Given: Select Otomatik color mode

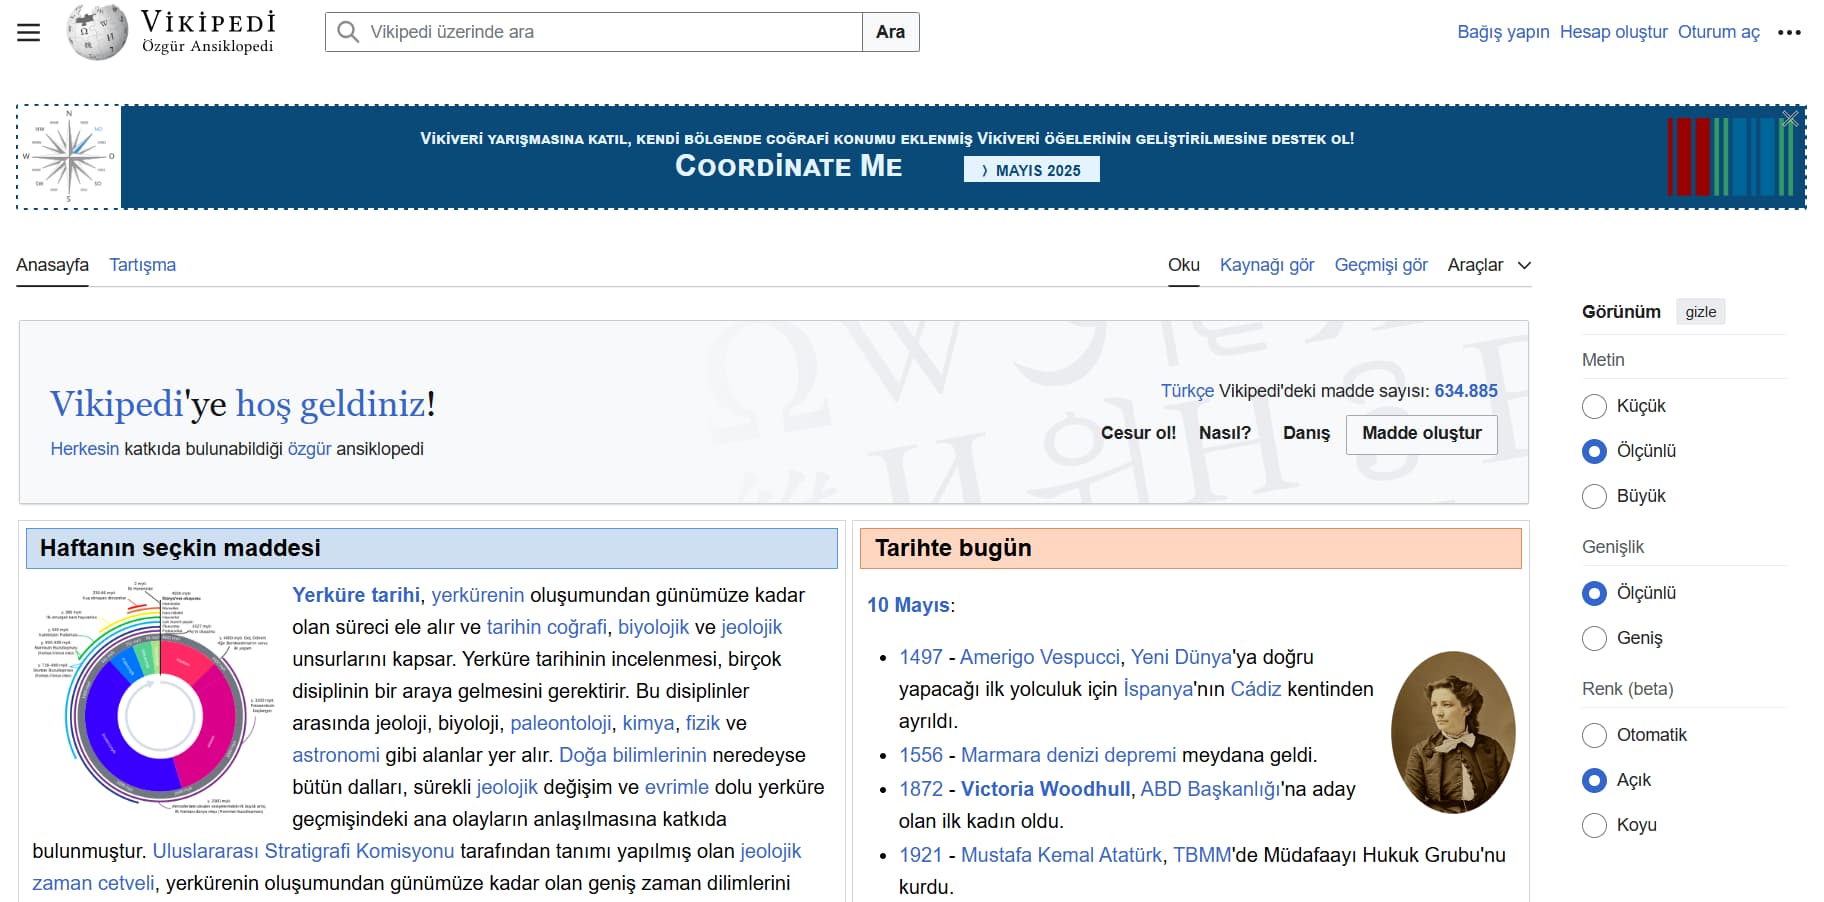Looking at the screenshot, I should (1594, 735).
